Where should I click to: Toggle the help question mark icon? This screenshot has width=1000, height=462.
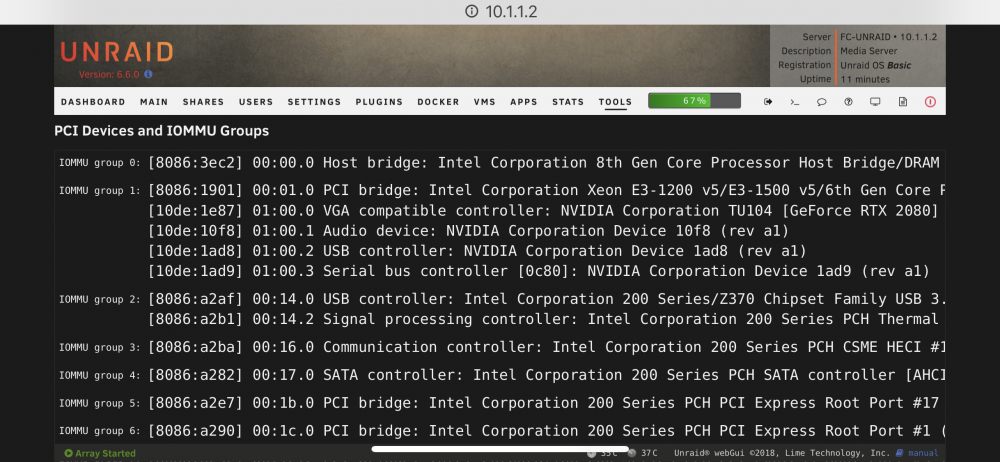pyautogui.click(x=848, y=101)
